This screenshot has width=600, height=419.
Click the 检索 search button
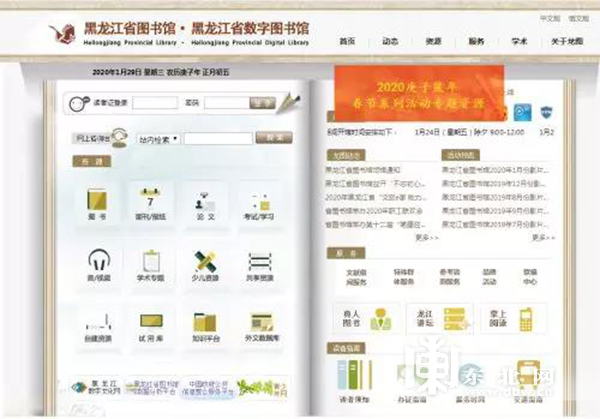274,138
